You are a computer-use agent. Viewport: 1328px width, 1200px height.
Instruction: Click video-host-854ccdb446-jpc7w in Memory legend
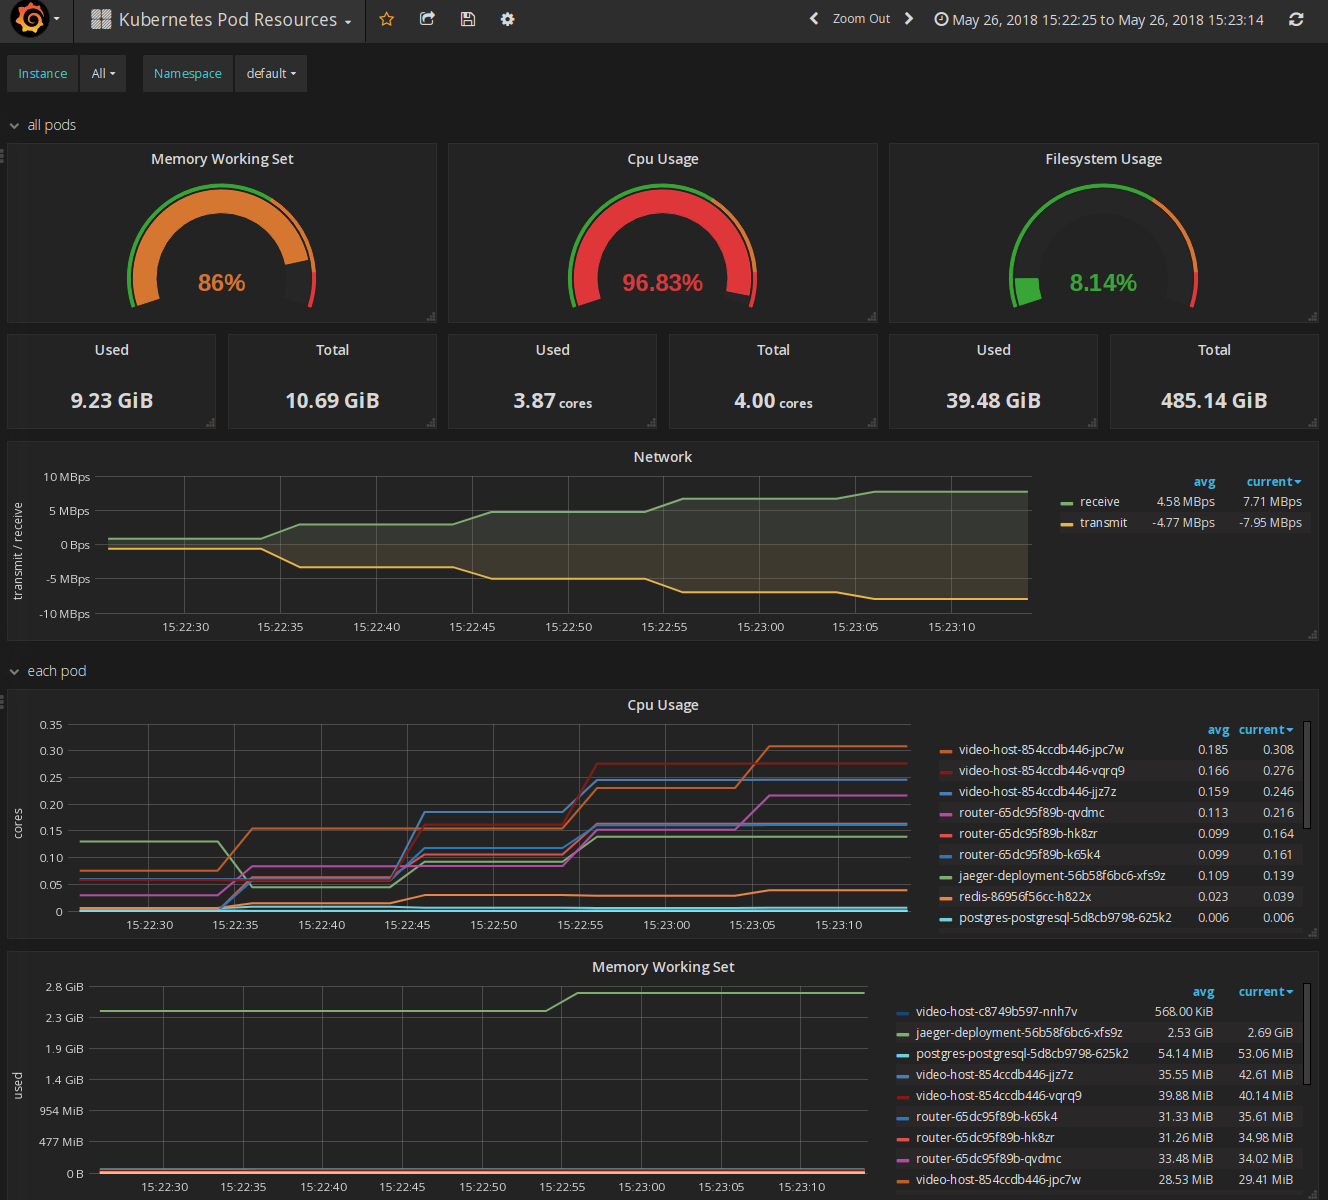(x=998, y=1180)
